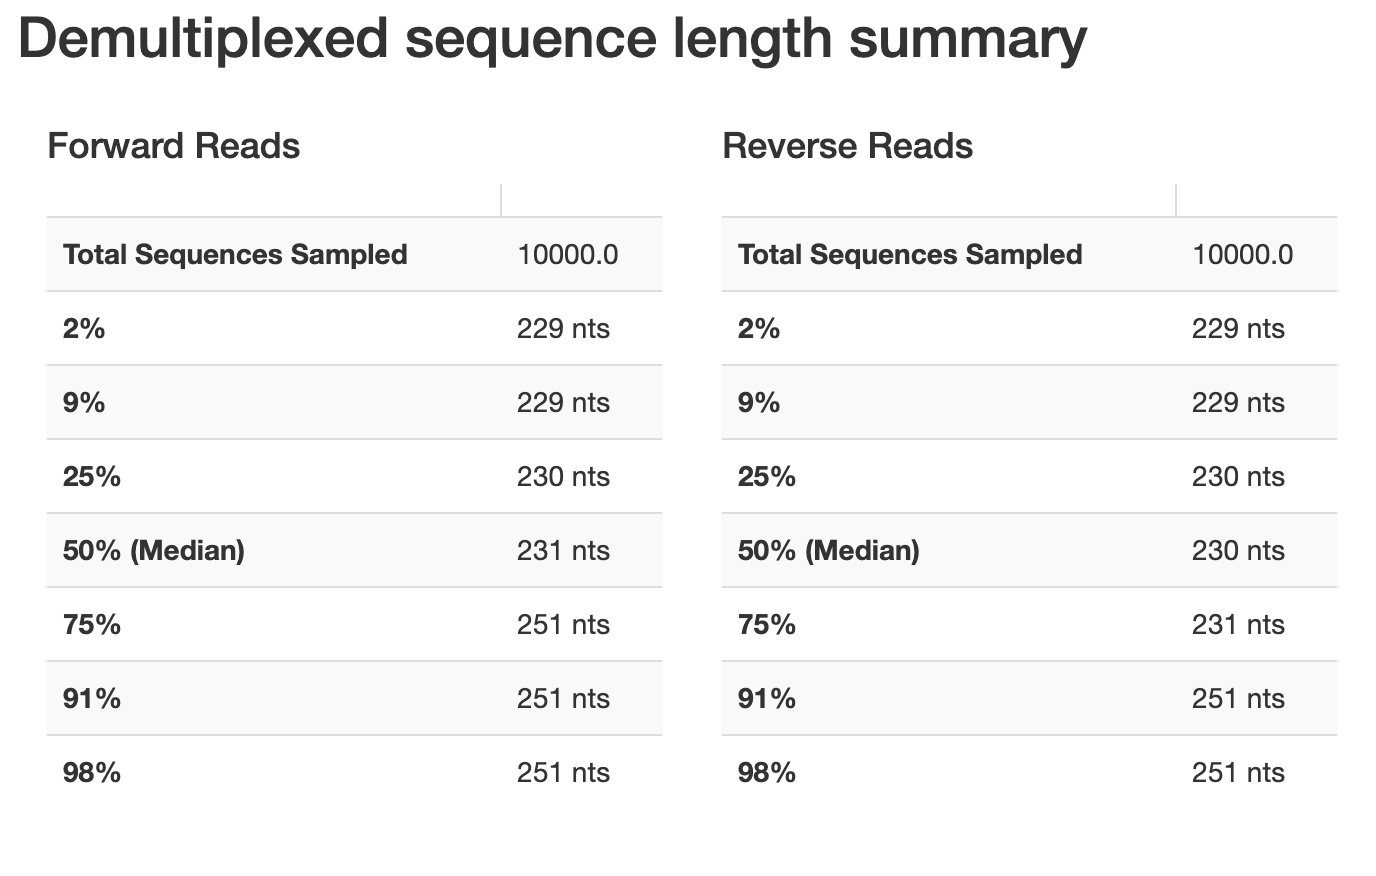
Task: Click the 9% value in Forward Reads table
Action: (563, 403)
